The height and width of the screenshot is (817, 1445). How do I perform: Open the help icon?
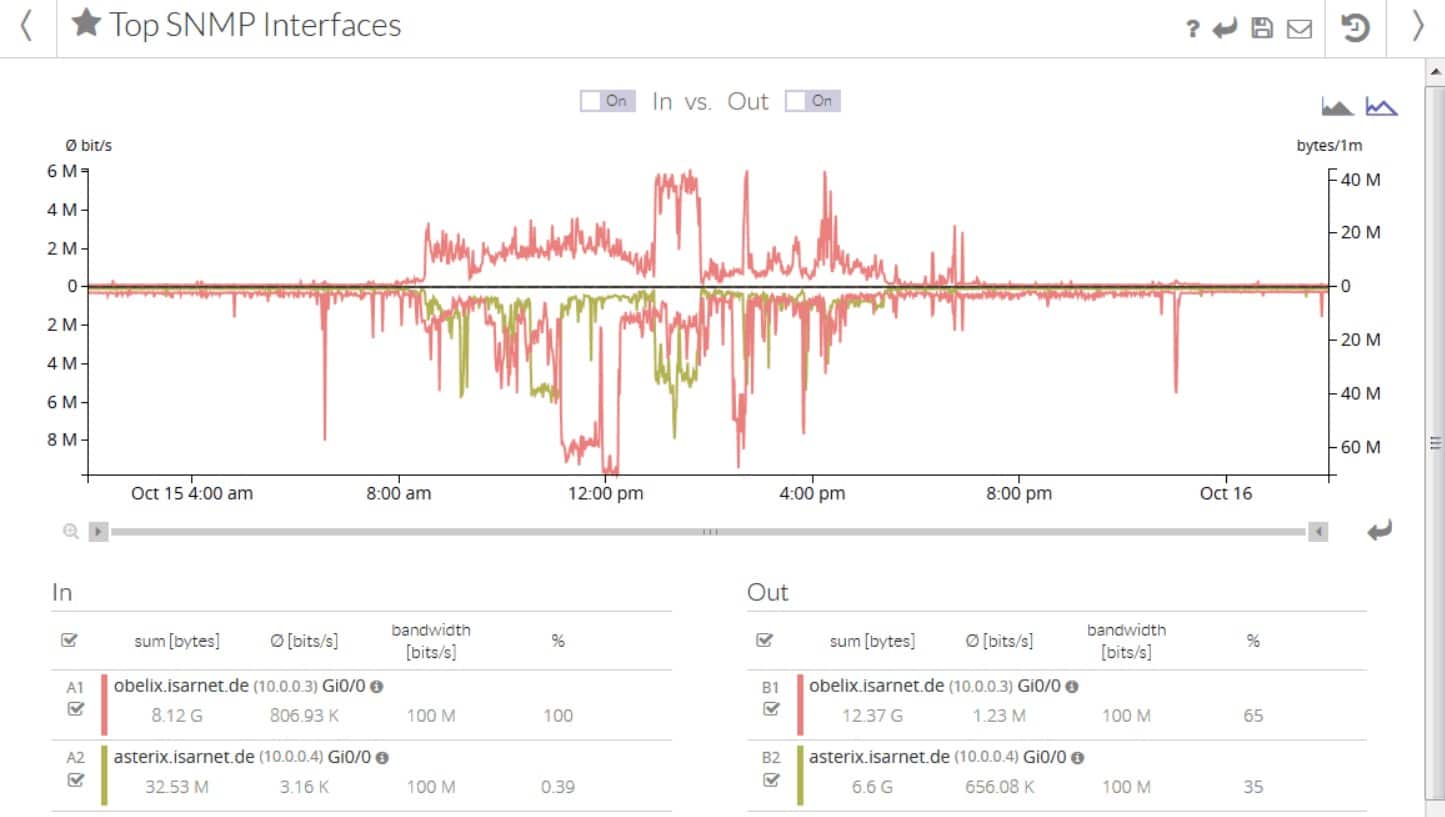[x=1191, y=27]
